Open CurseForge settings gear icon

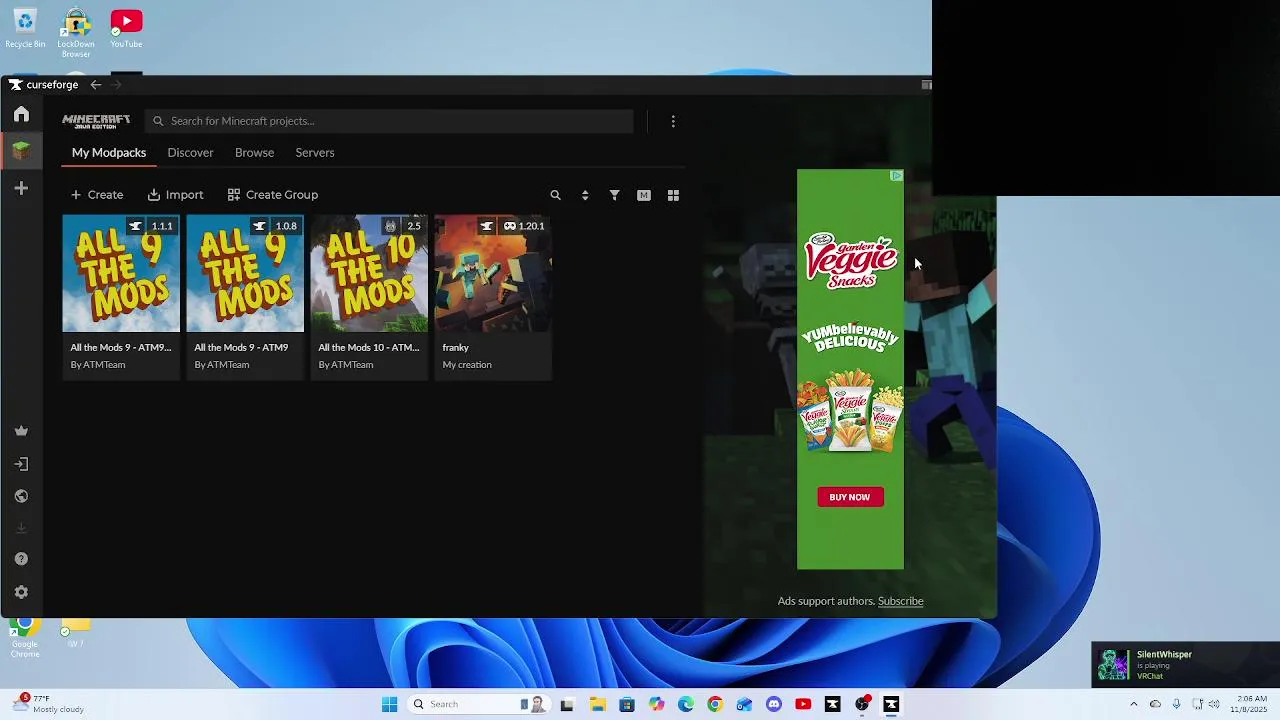tap(21, 592)
